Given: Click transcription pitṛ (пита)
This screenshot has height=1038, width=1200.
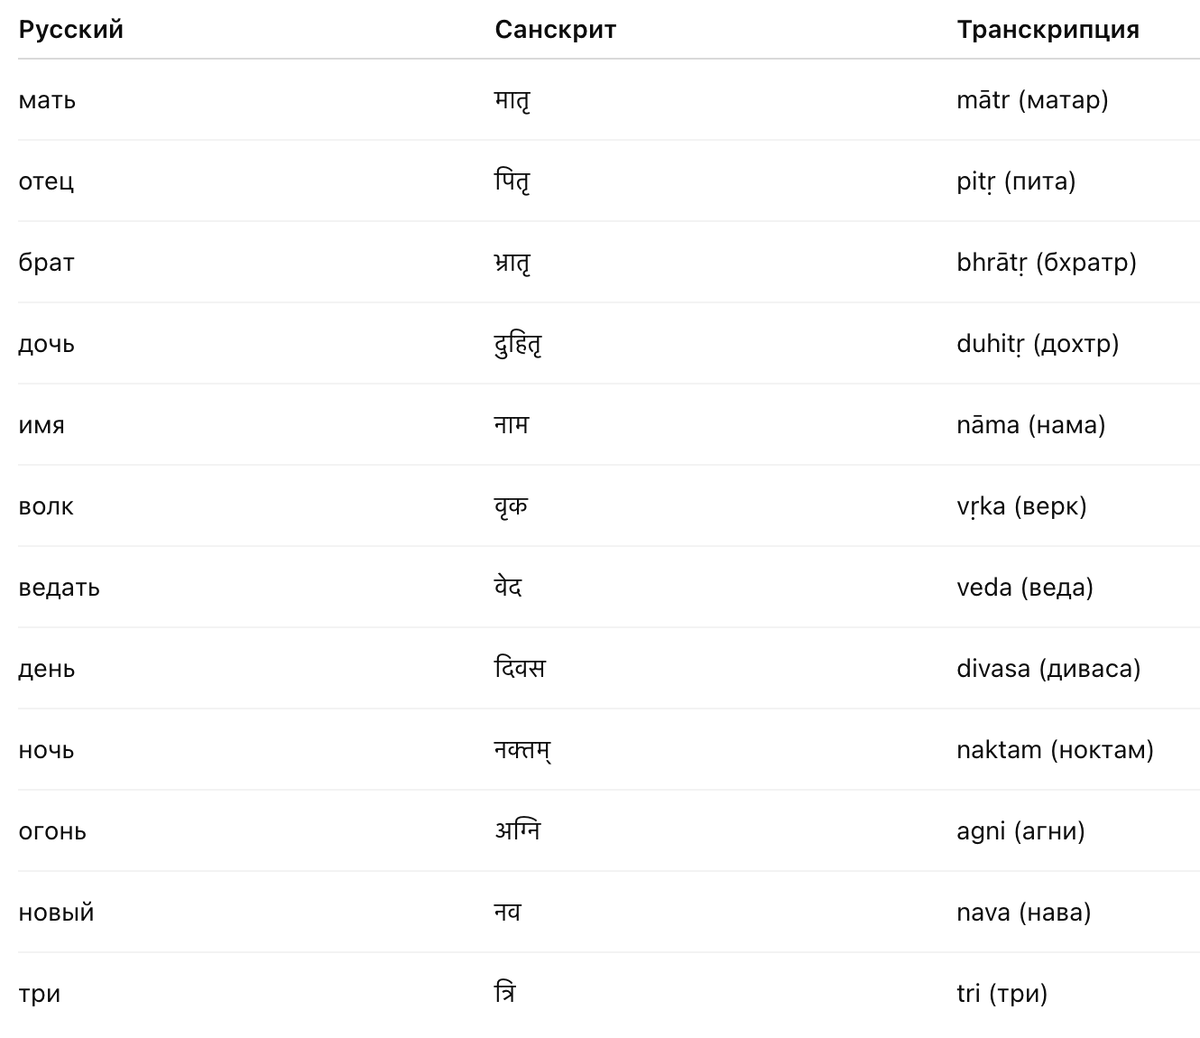Looking at the screenshot, I should click(x=1016, y=182).
